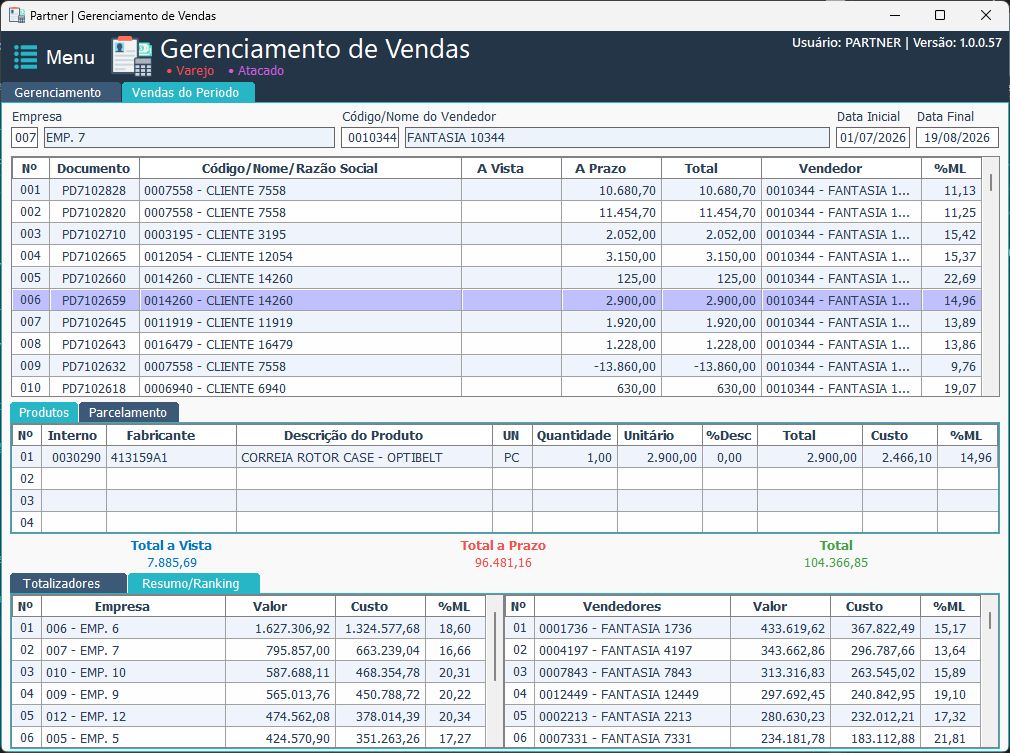Select vendor 0007331 - FANTASIA 7331
The image size is (1010, 753).
tap(743, 738)
